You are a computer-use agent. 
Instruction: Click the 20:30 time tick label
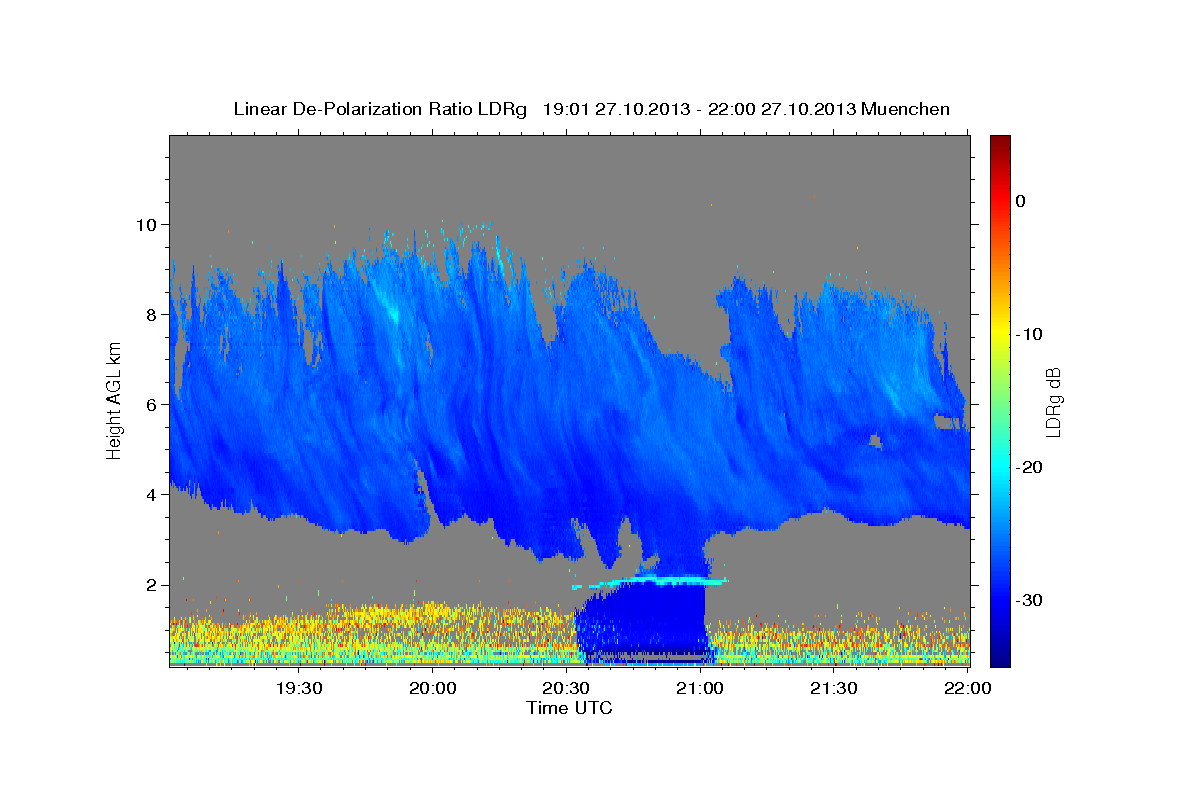coord(566,688)
